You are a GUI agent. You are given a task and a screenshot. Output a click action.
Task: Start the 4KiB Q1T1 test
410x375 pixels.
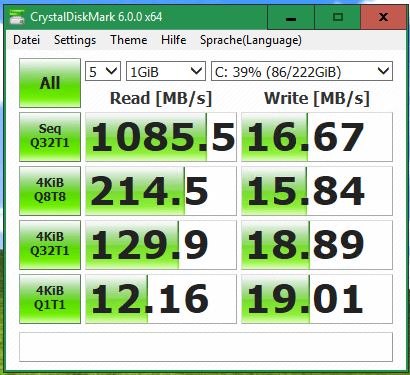(x=50, y=299)
